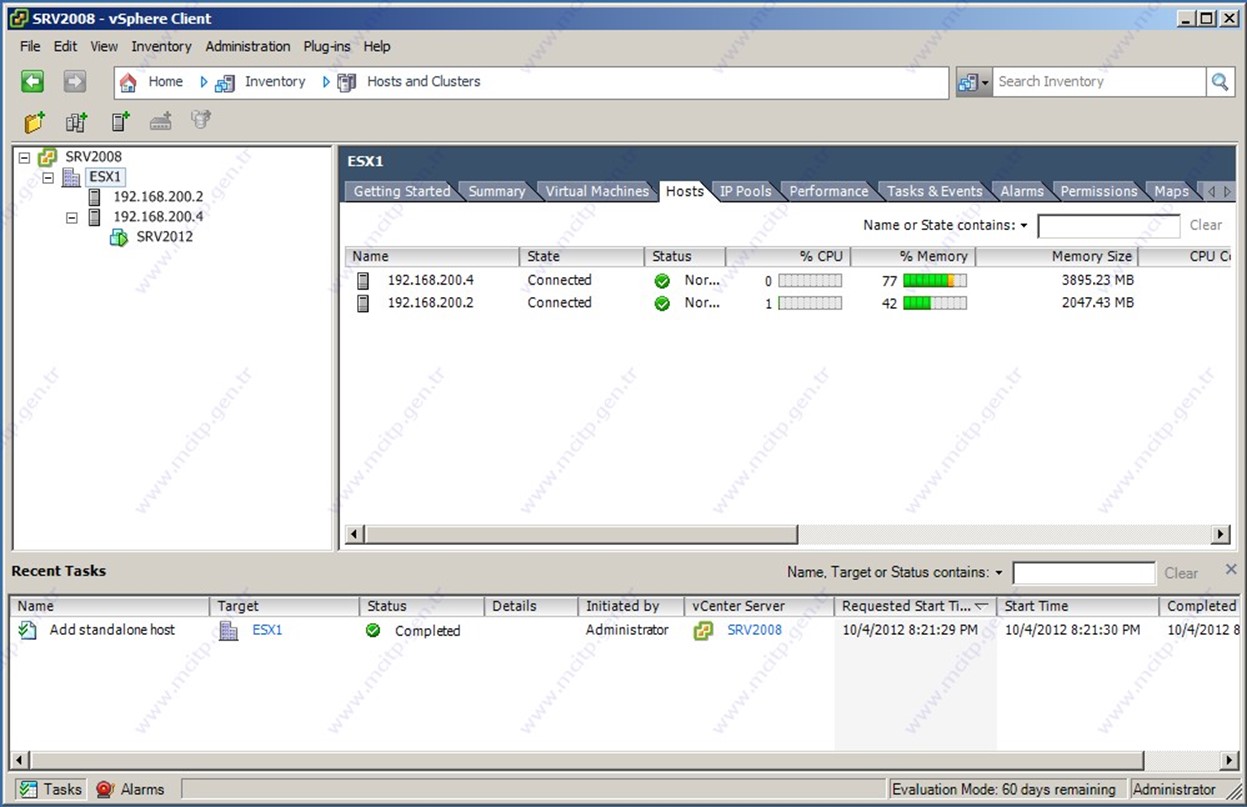Collapse the SRV2008 tree node

coord(24,157)
